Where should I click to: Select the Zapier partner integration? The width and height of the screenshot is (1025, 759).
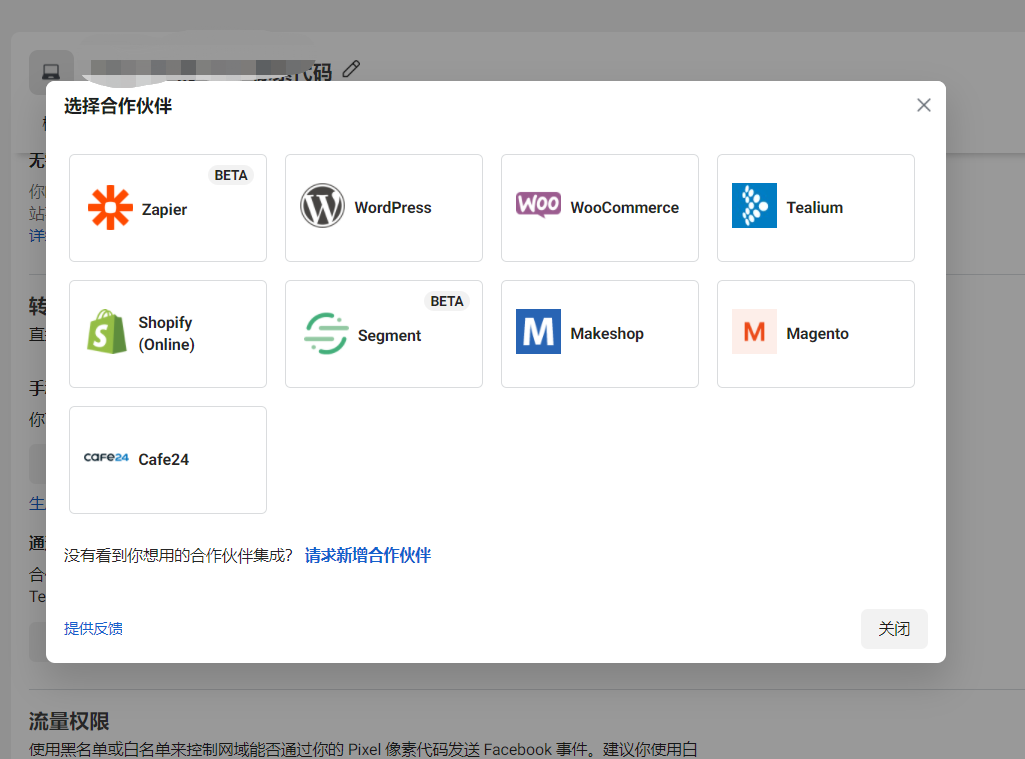pos(167,208)
